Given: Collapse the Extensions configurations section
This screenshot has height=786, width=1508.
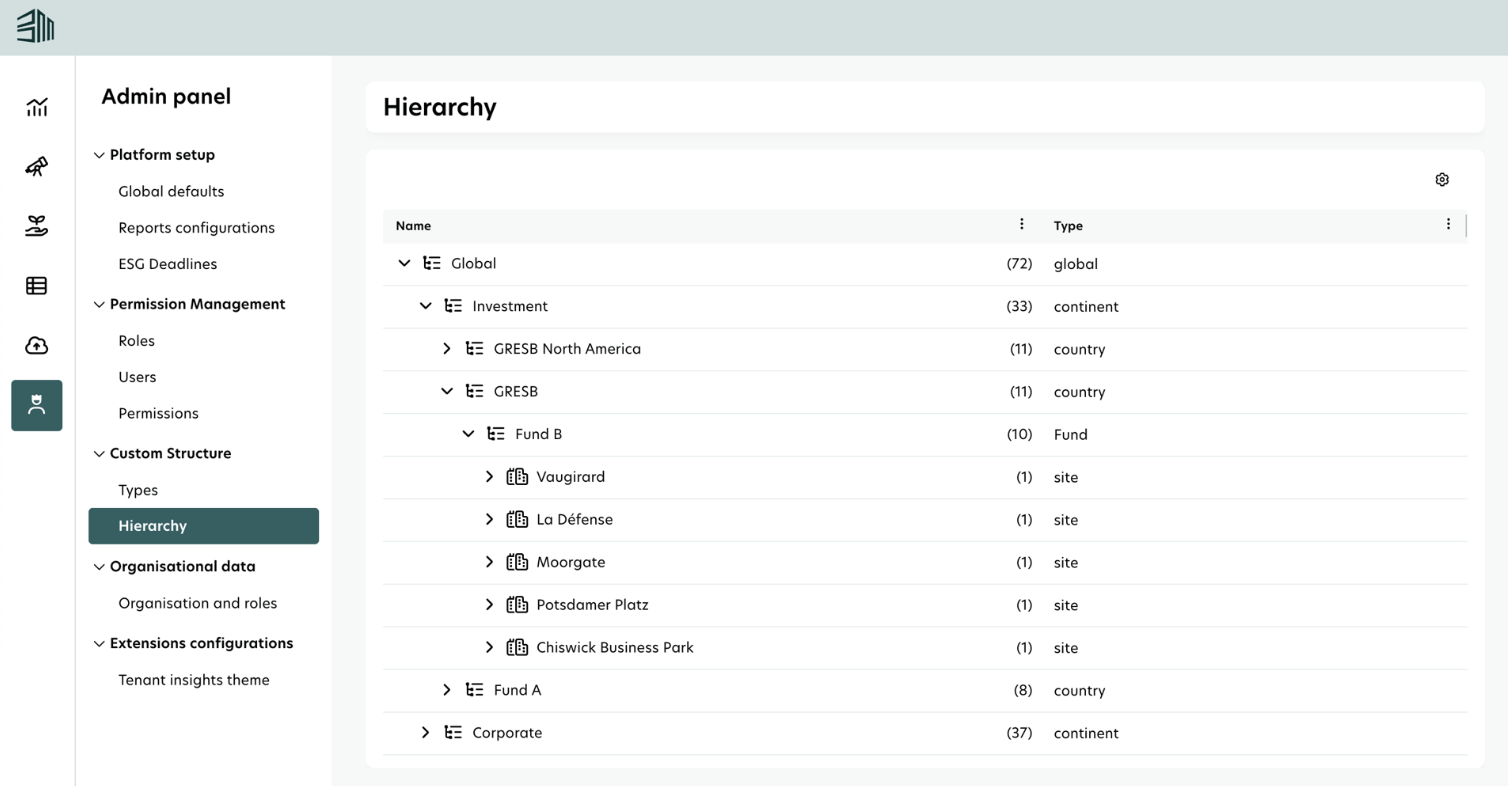Looking at the screenshot, I should pos(99,644).
